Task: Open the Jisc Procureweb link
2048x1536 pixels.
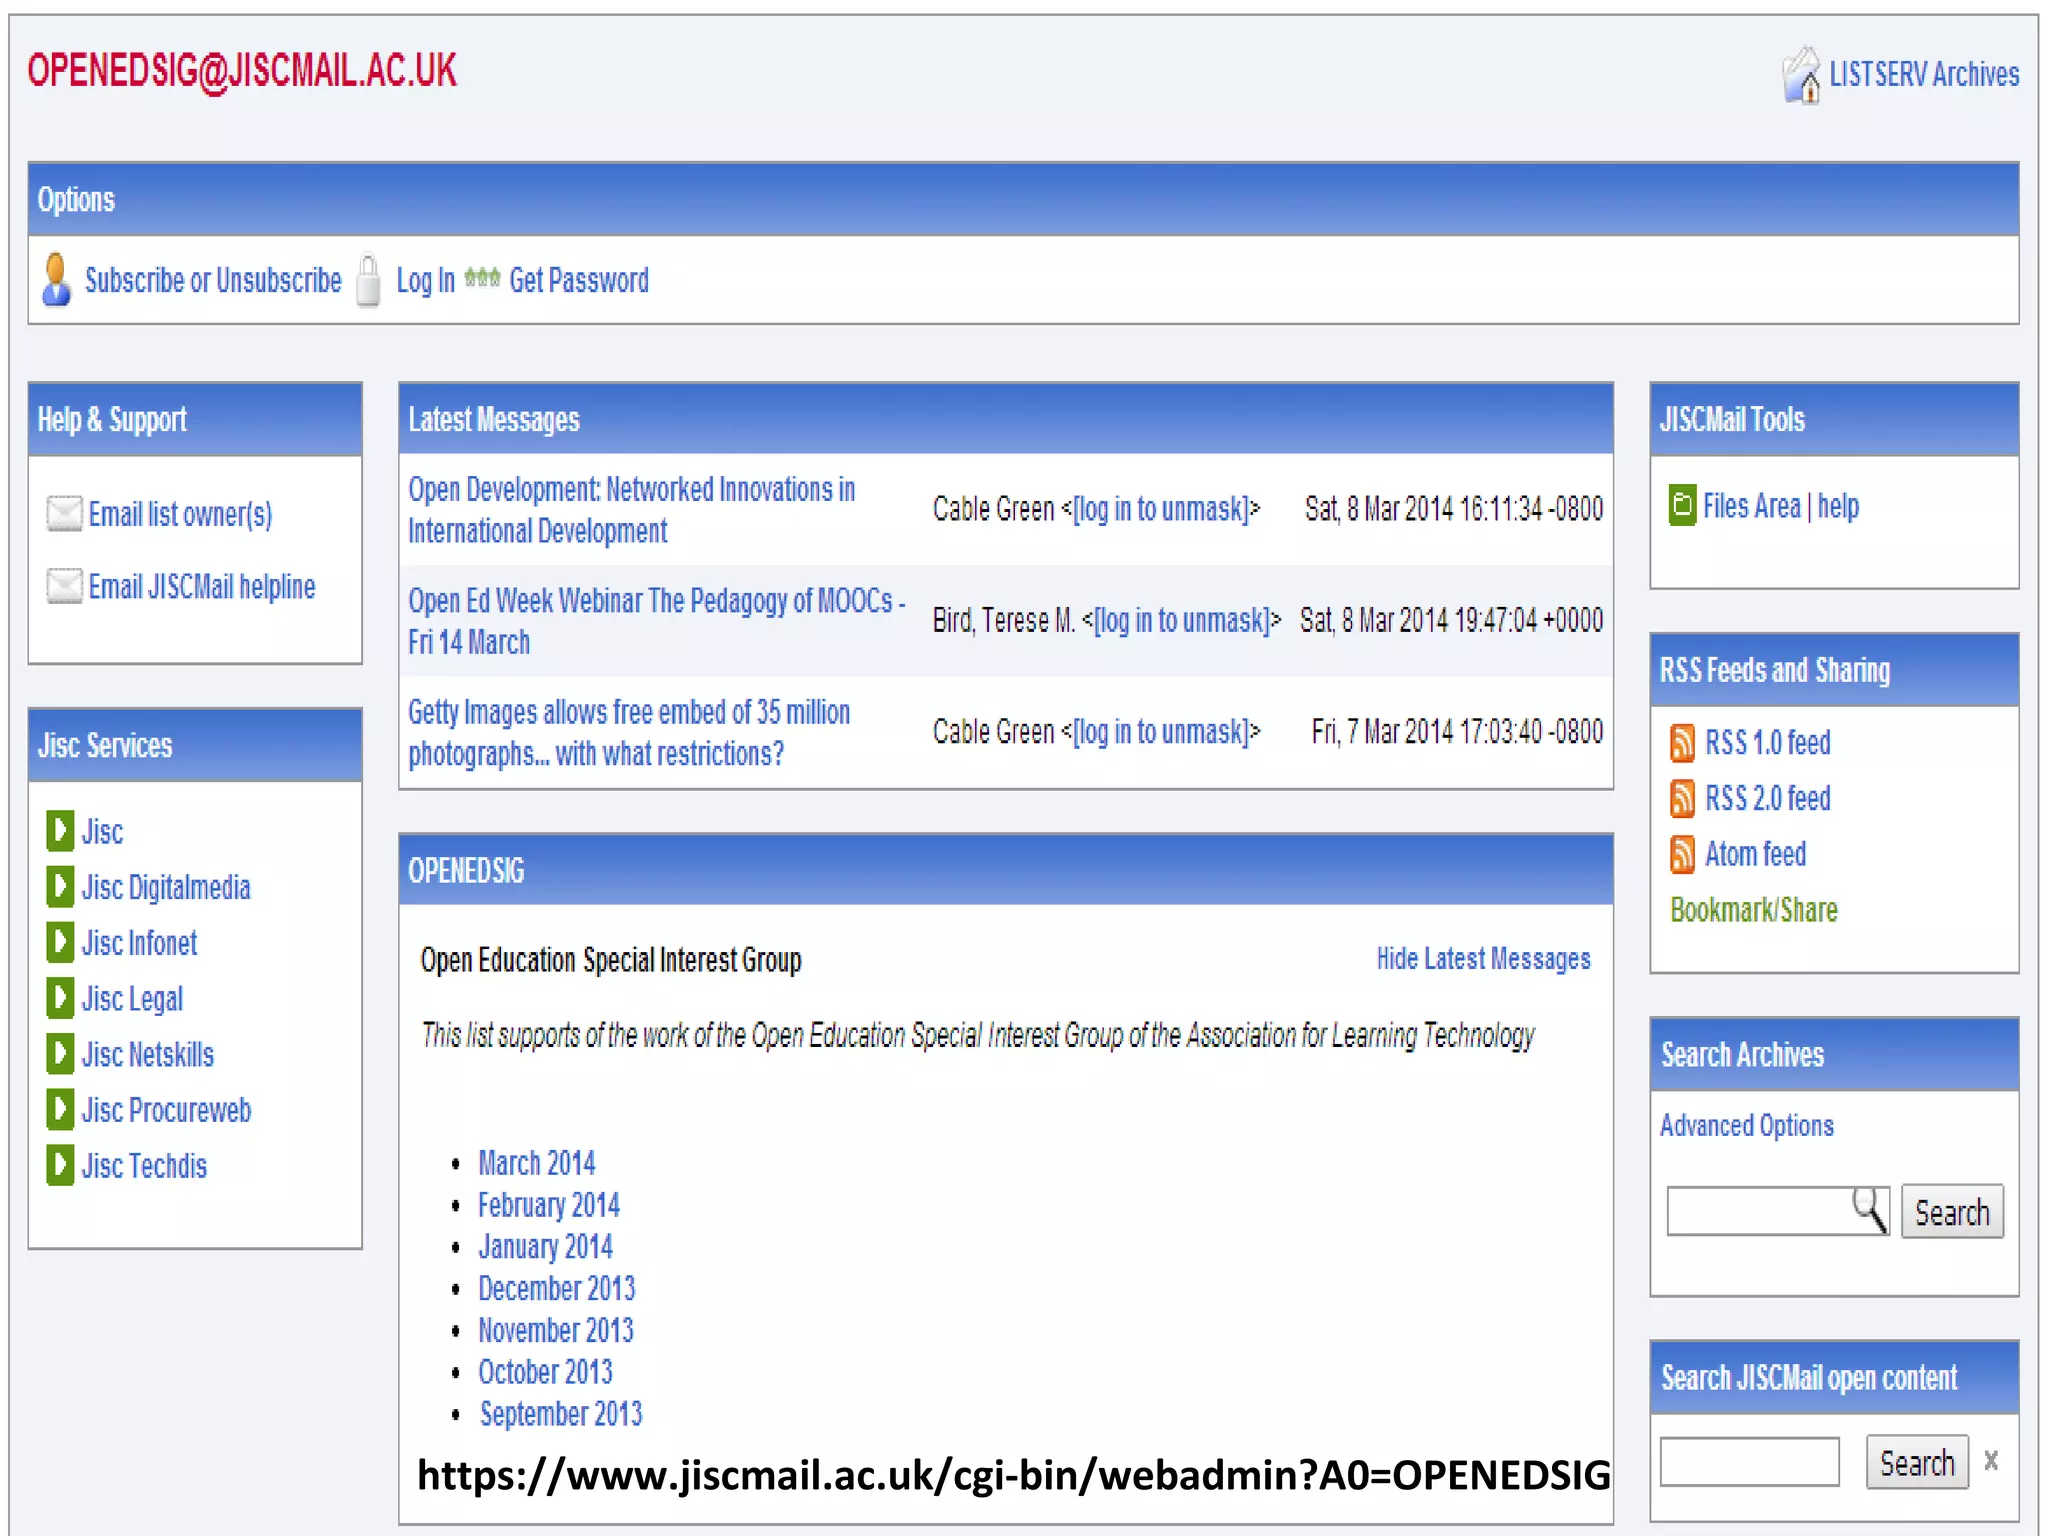Action: coord(166,1110)
